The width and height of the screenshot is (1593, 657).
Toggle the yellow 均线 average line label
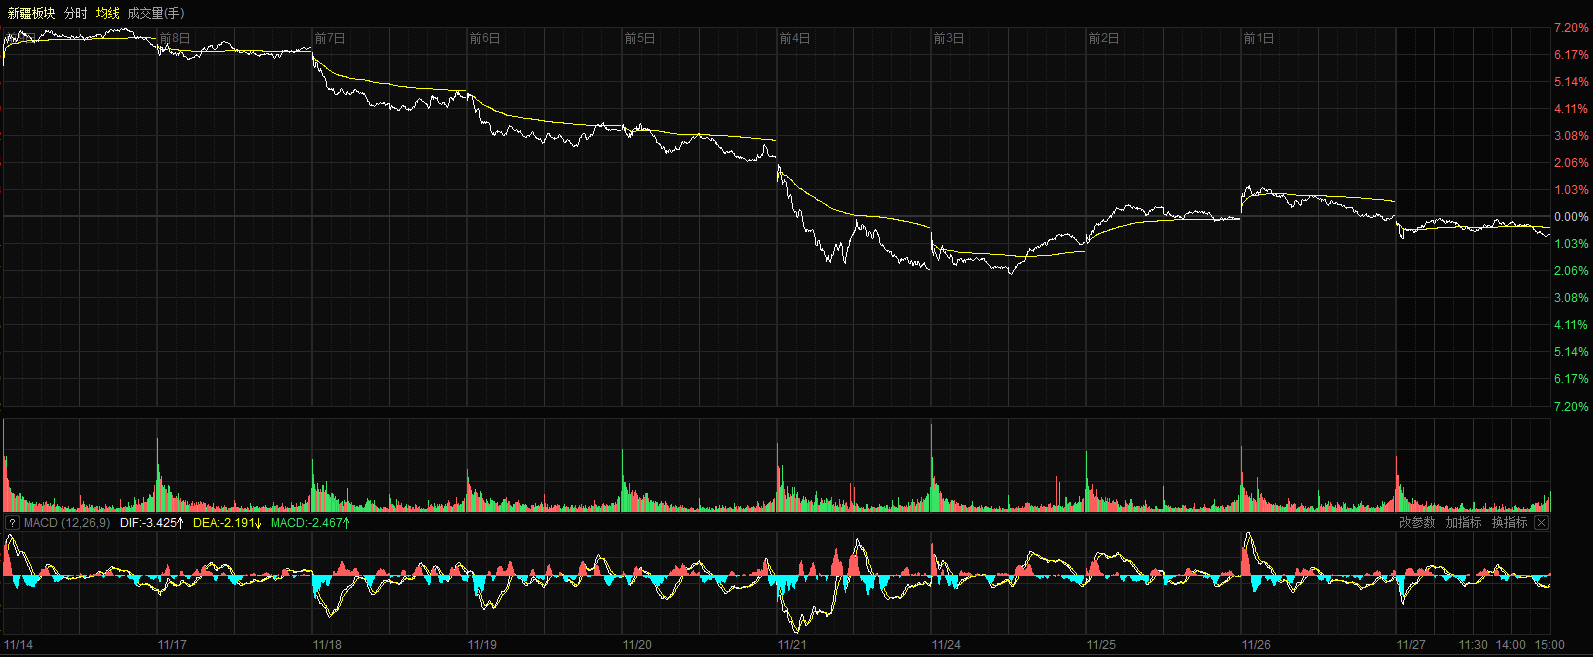[x=107, y=13]
